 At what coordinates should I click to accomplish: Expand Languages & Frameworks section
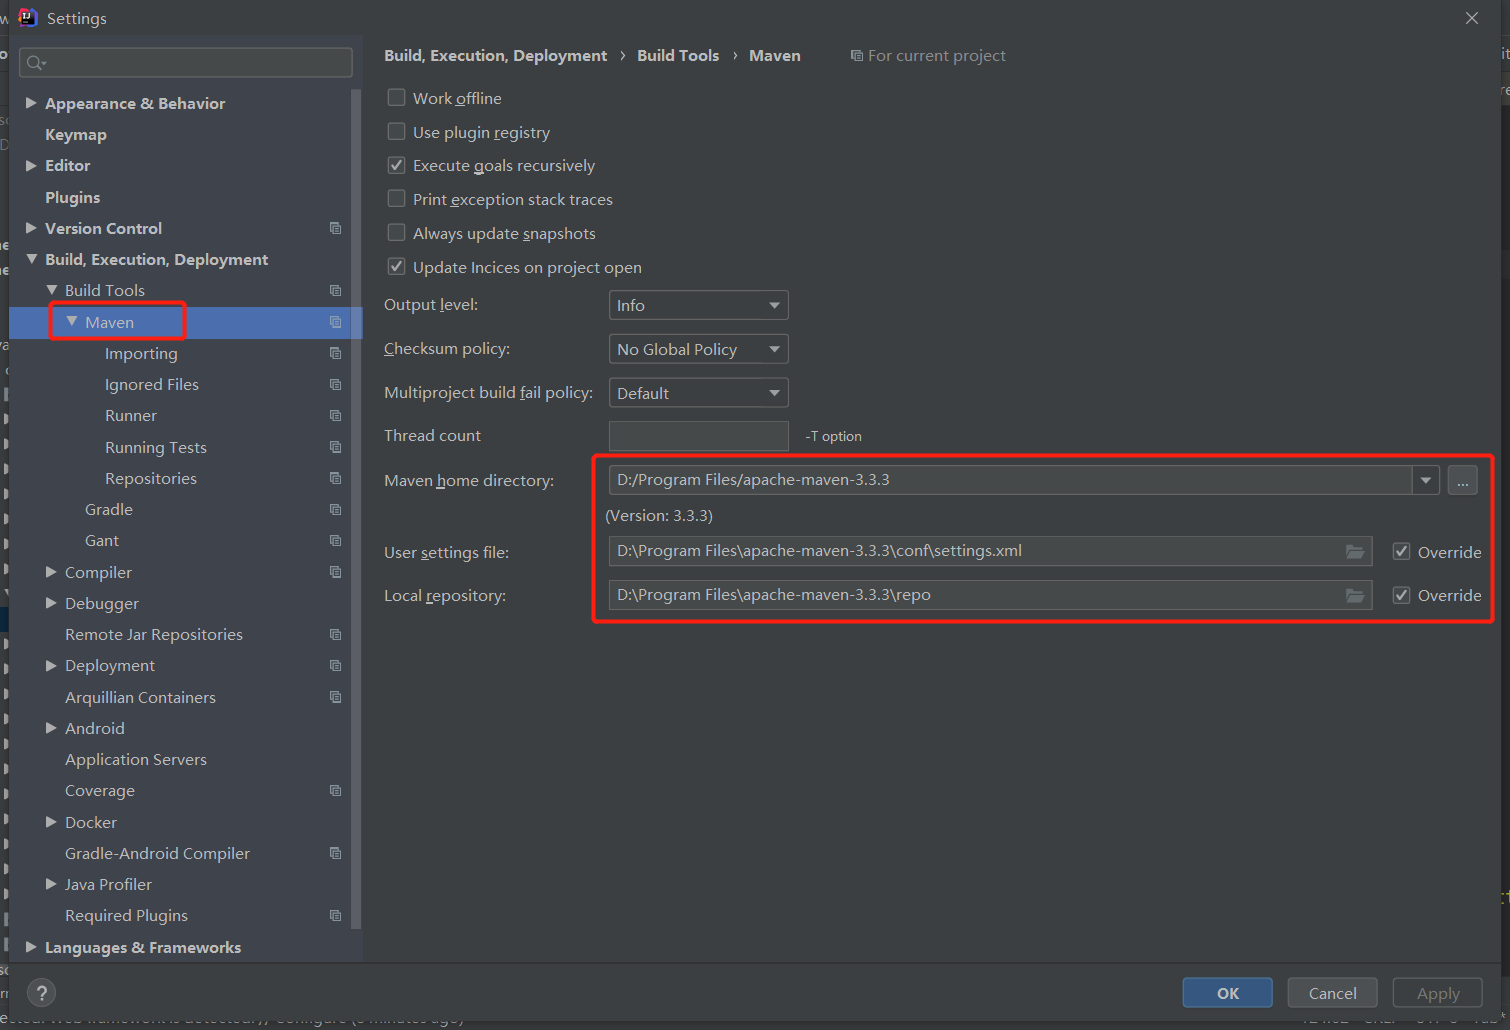[x=31, y=947]
